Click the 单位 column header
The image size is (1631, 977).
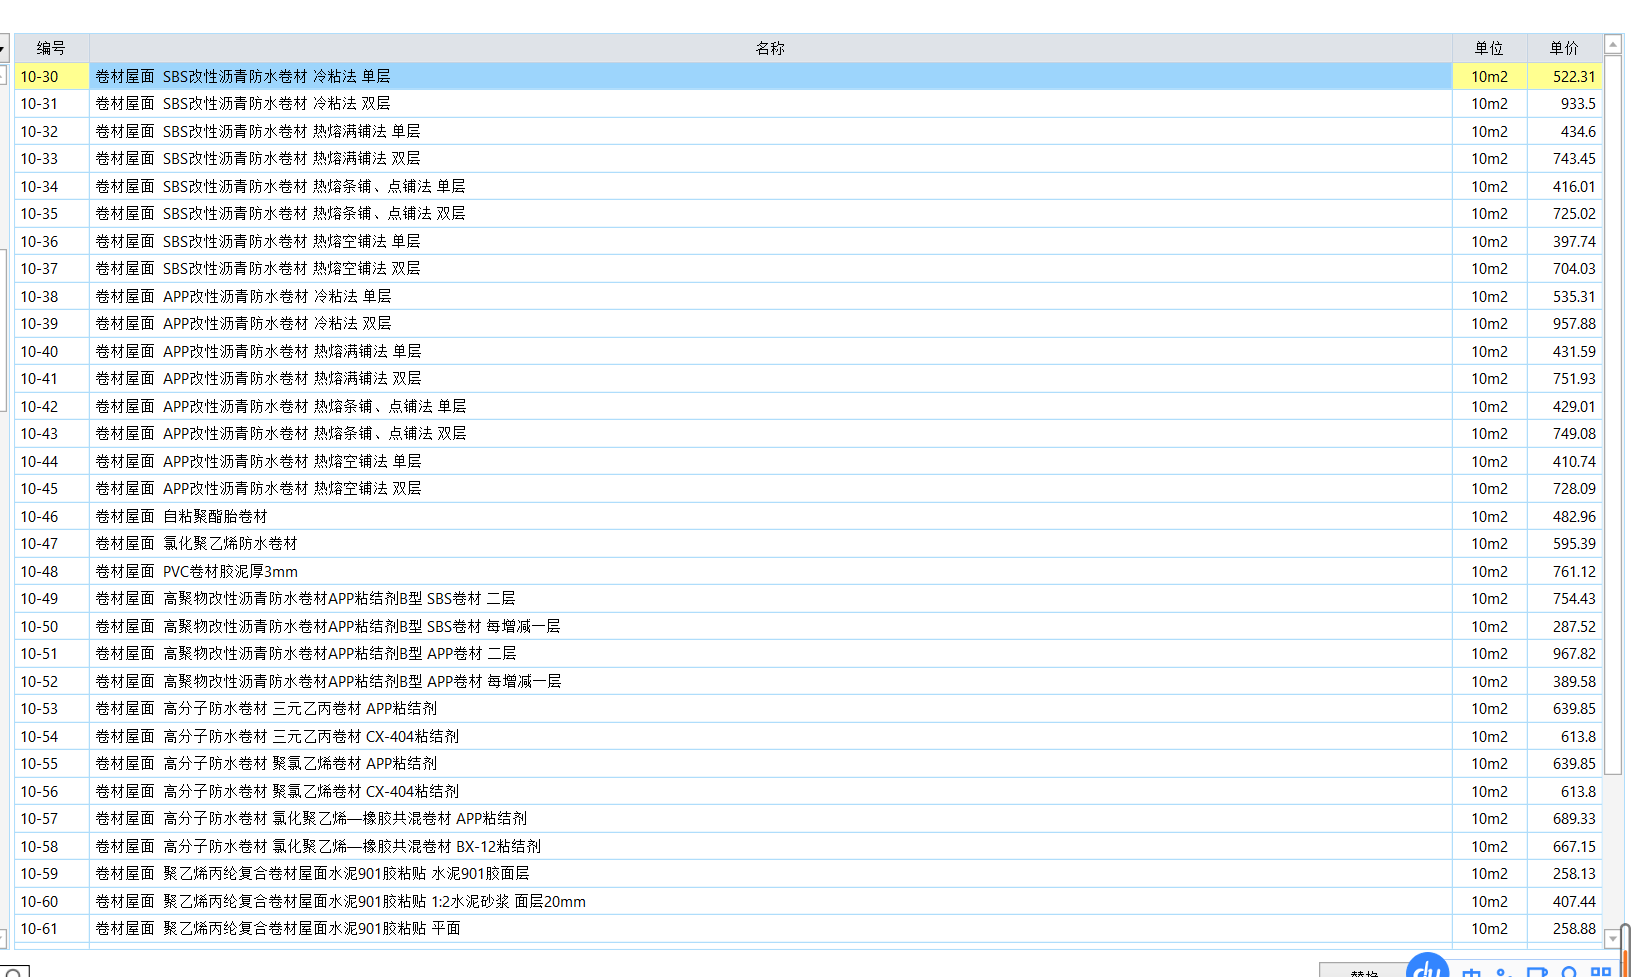1489,48
